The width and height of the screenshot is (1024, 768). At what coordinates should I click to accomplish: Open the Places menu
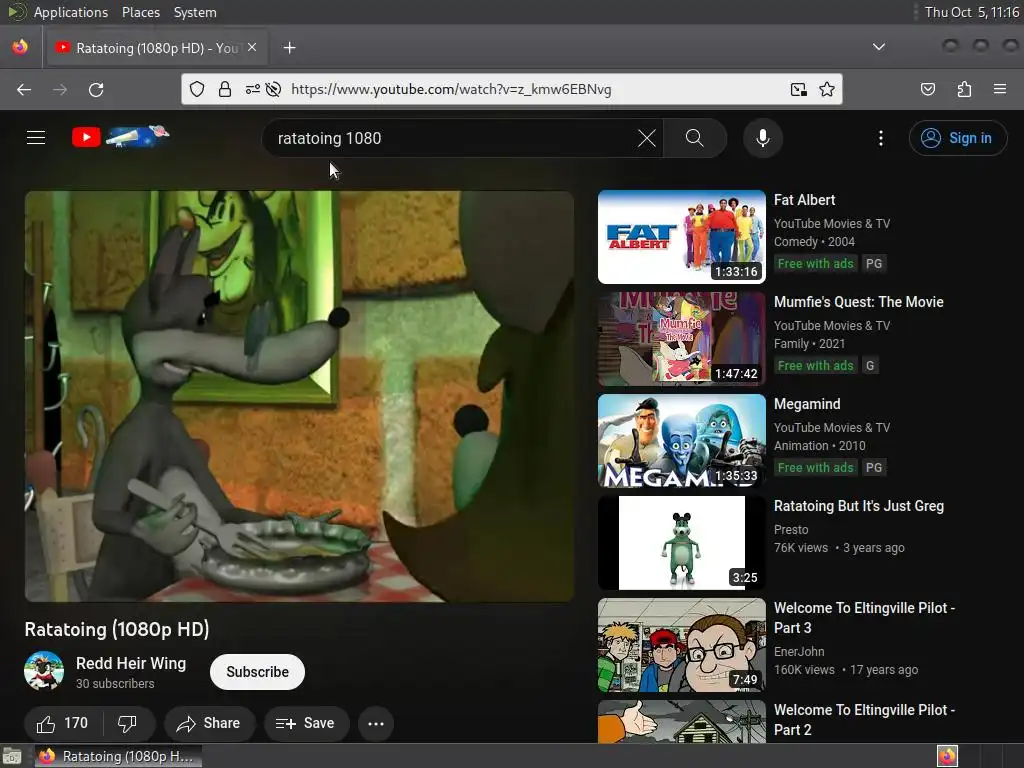pyautogui.click(x=140, y=12)
